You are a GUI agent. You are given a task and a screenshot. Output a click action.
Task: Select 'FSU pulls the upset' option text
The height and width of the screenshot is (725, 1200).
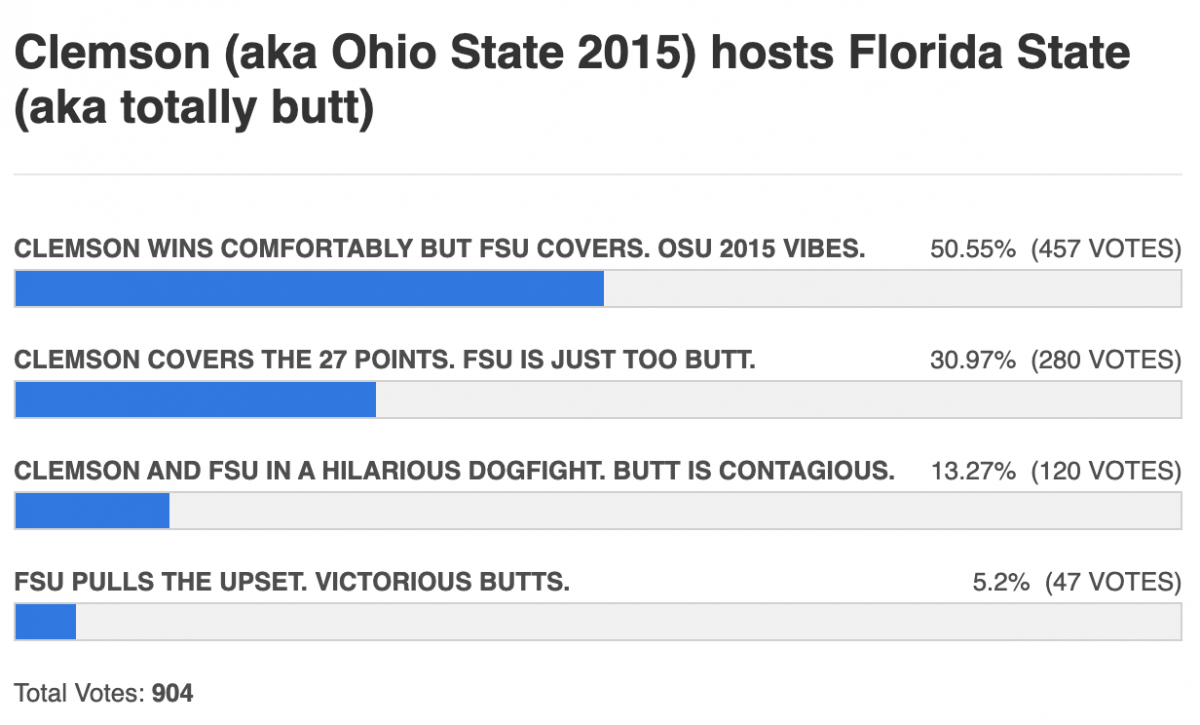292,582
